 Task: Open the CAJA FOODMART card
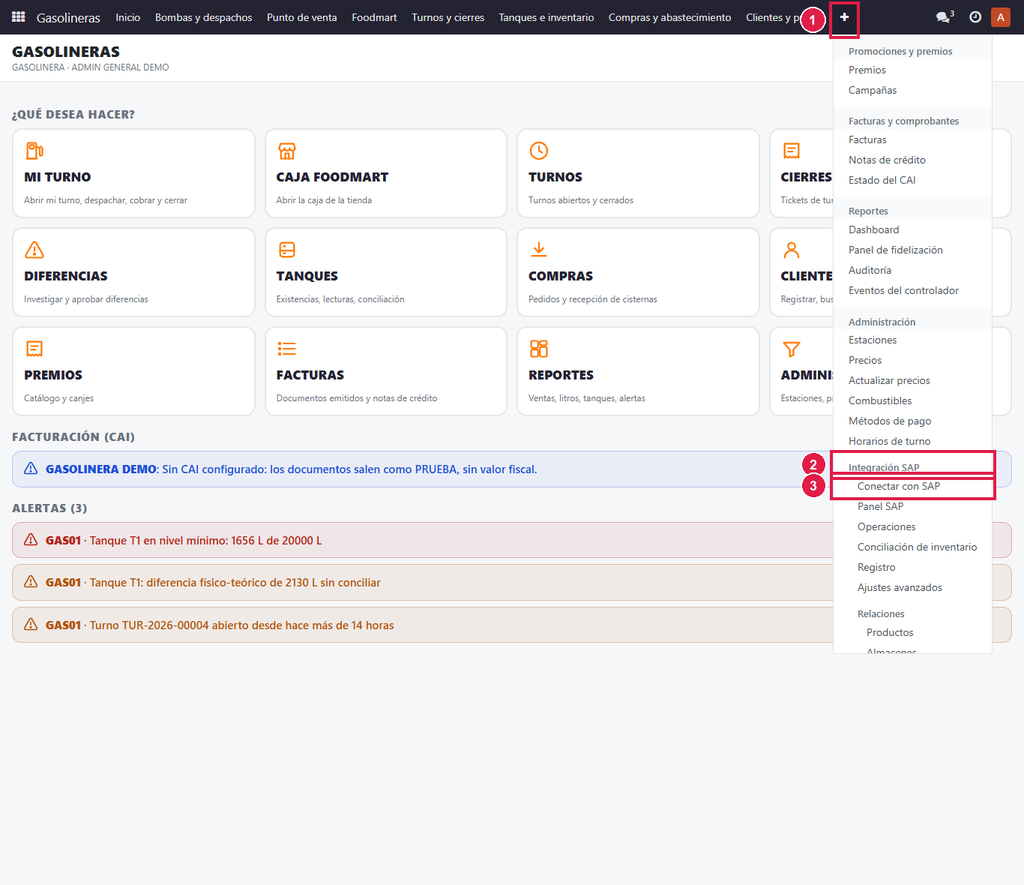click(x=386, y=173)
